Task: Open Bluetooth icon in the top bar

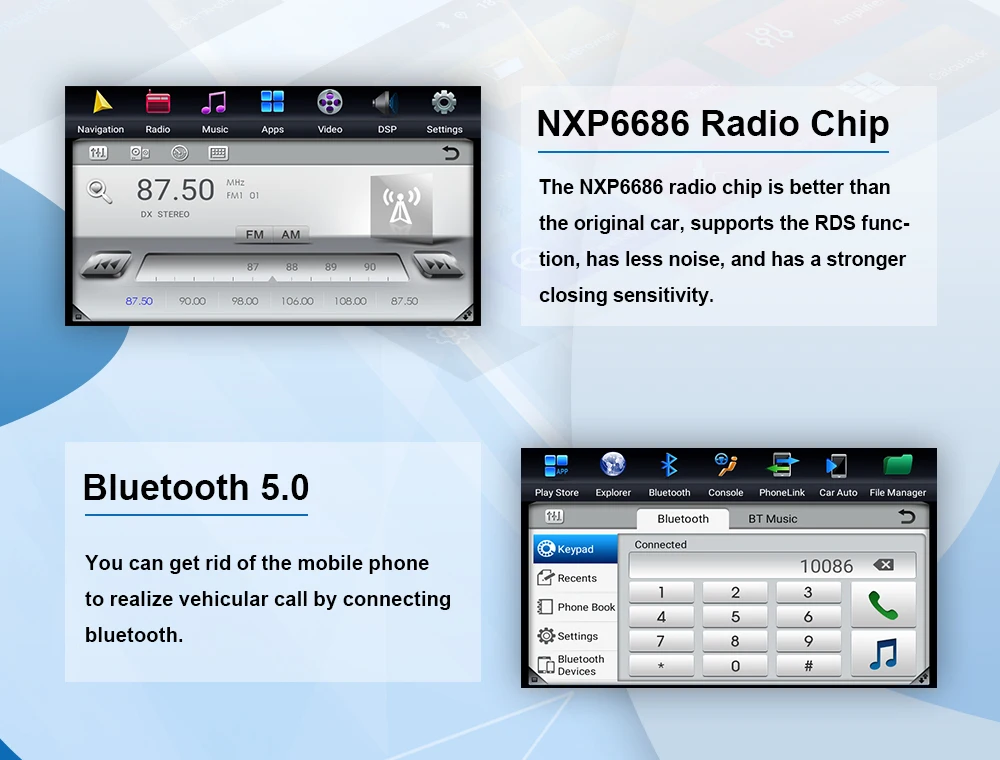Action: 669,475
